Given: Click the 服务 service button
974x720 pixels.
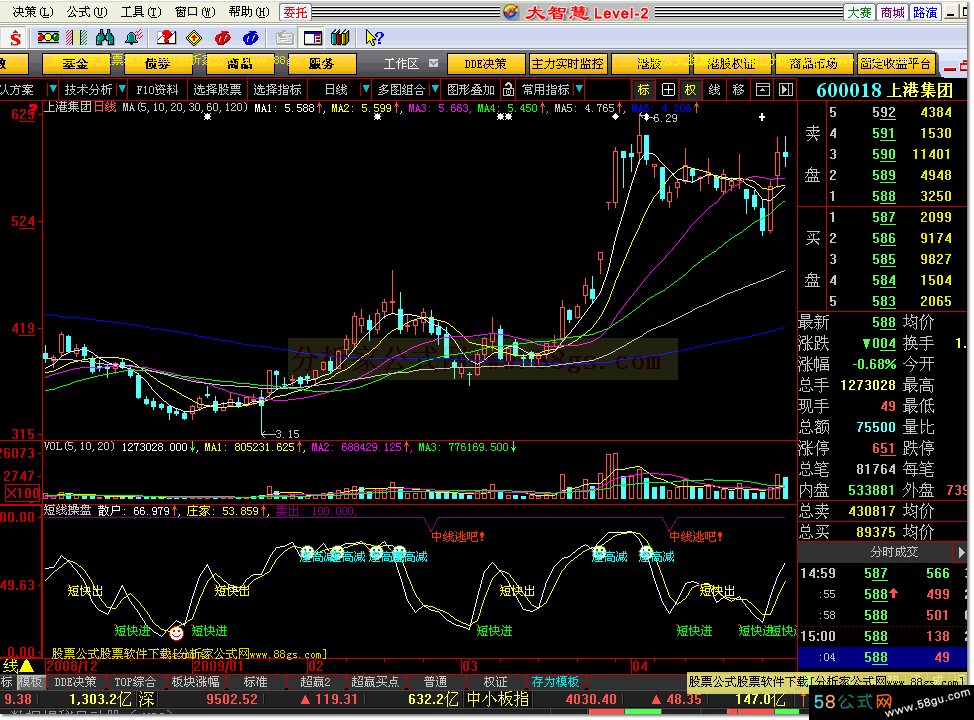Looking at the screenshot, I should [x=321, y=64].
